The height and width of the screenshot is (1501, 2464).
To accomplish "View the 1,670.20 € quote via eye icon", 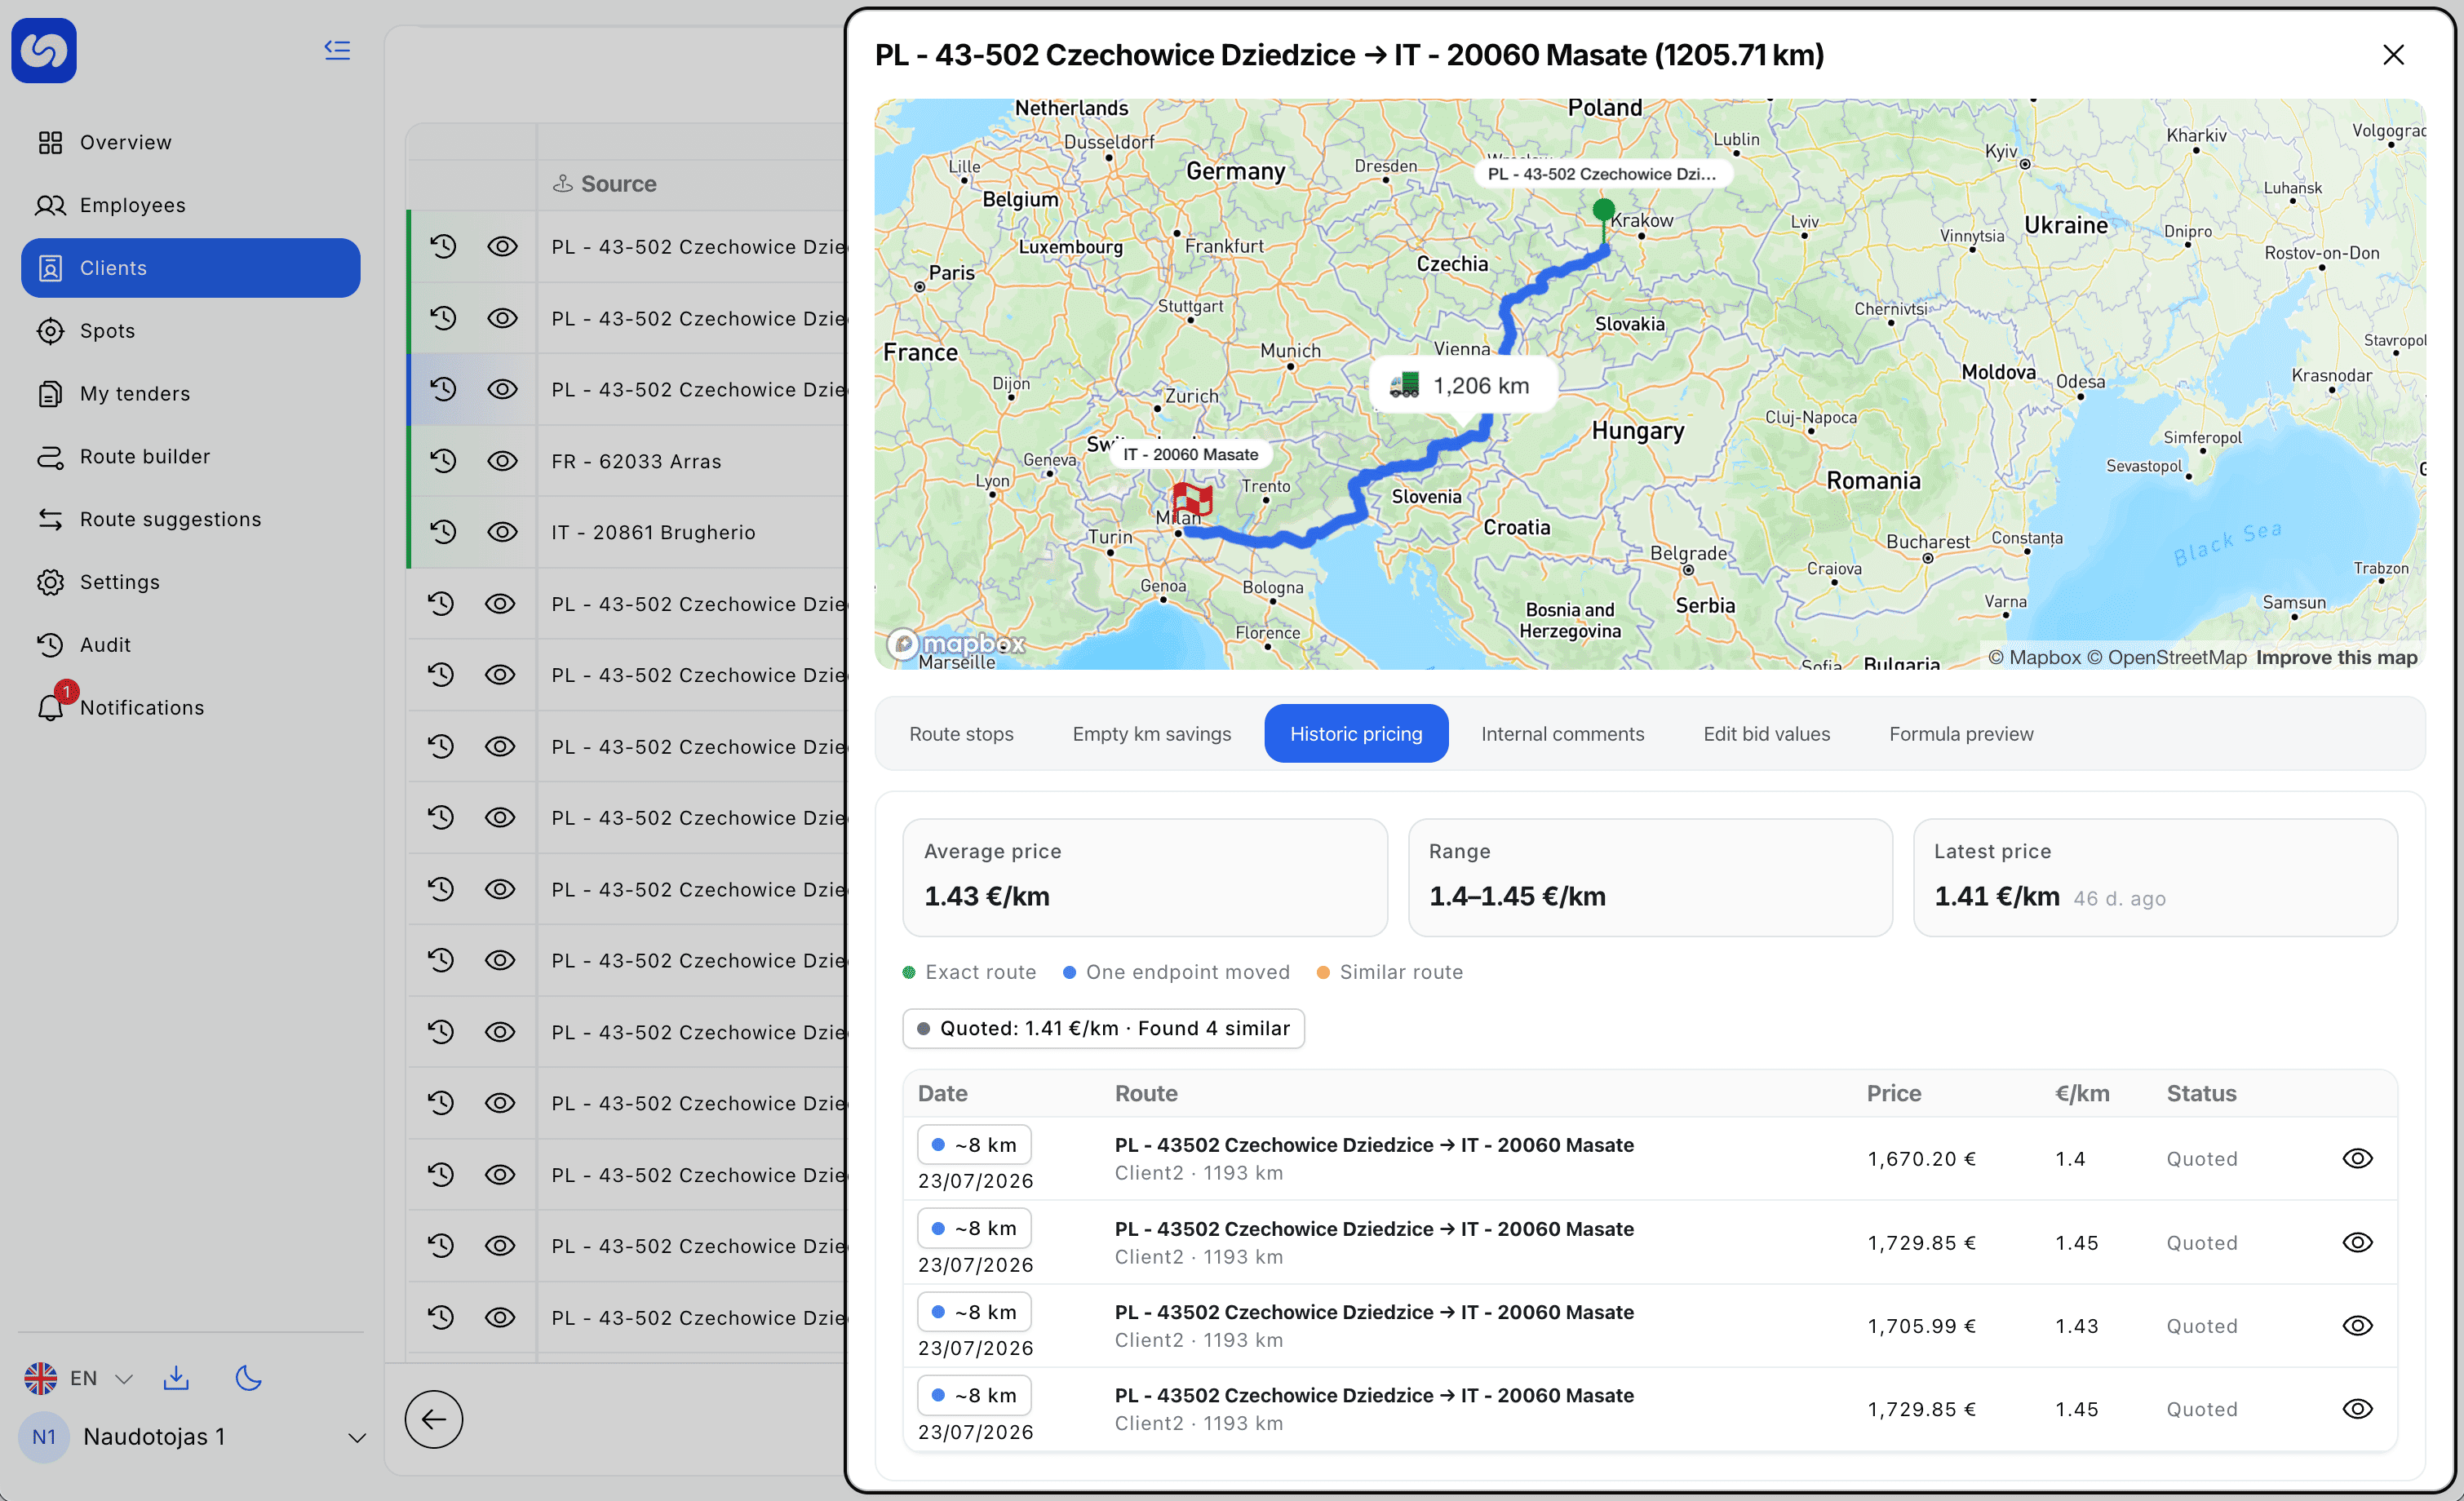I will point(2357,1158).
